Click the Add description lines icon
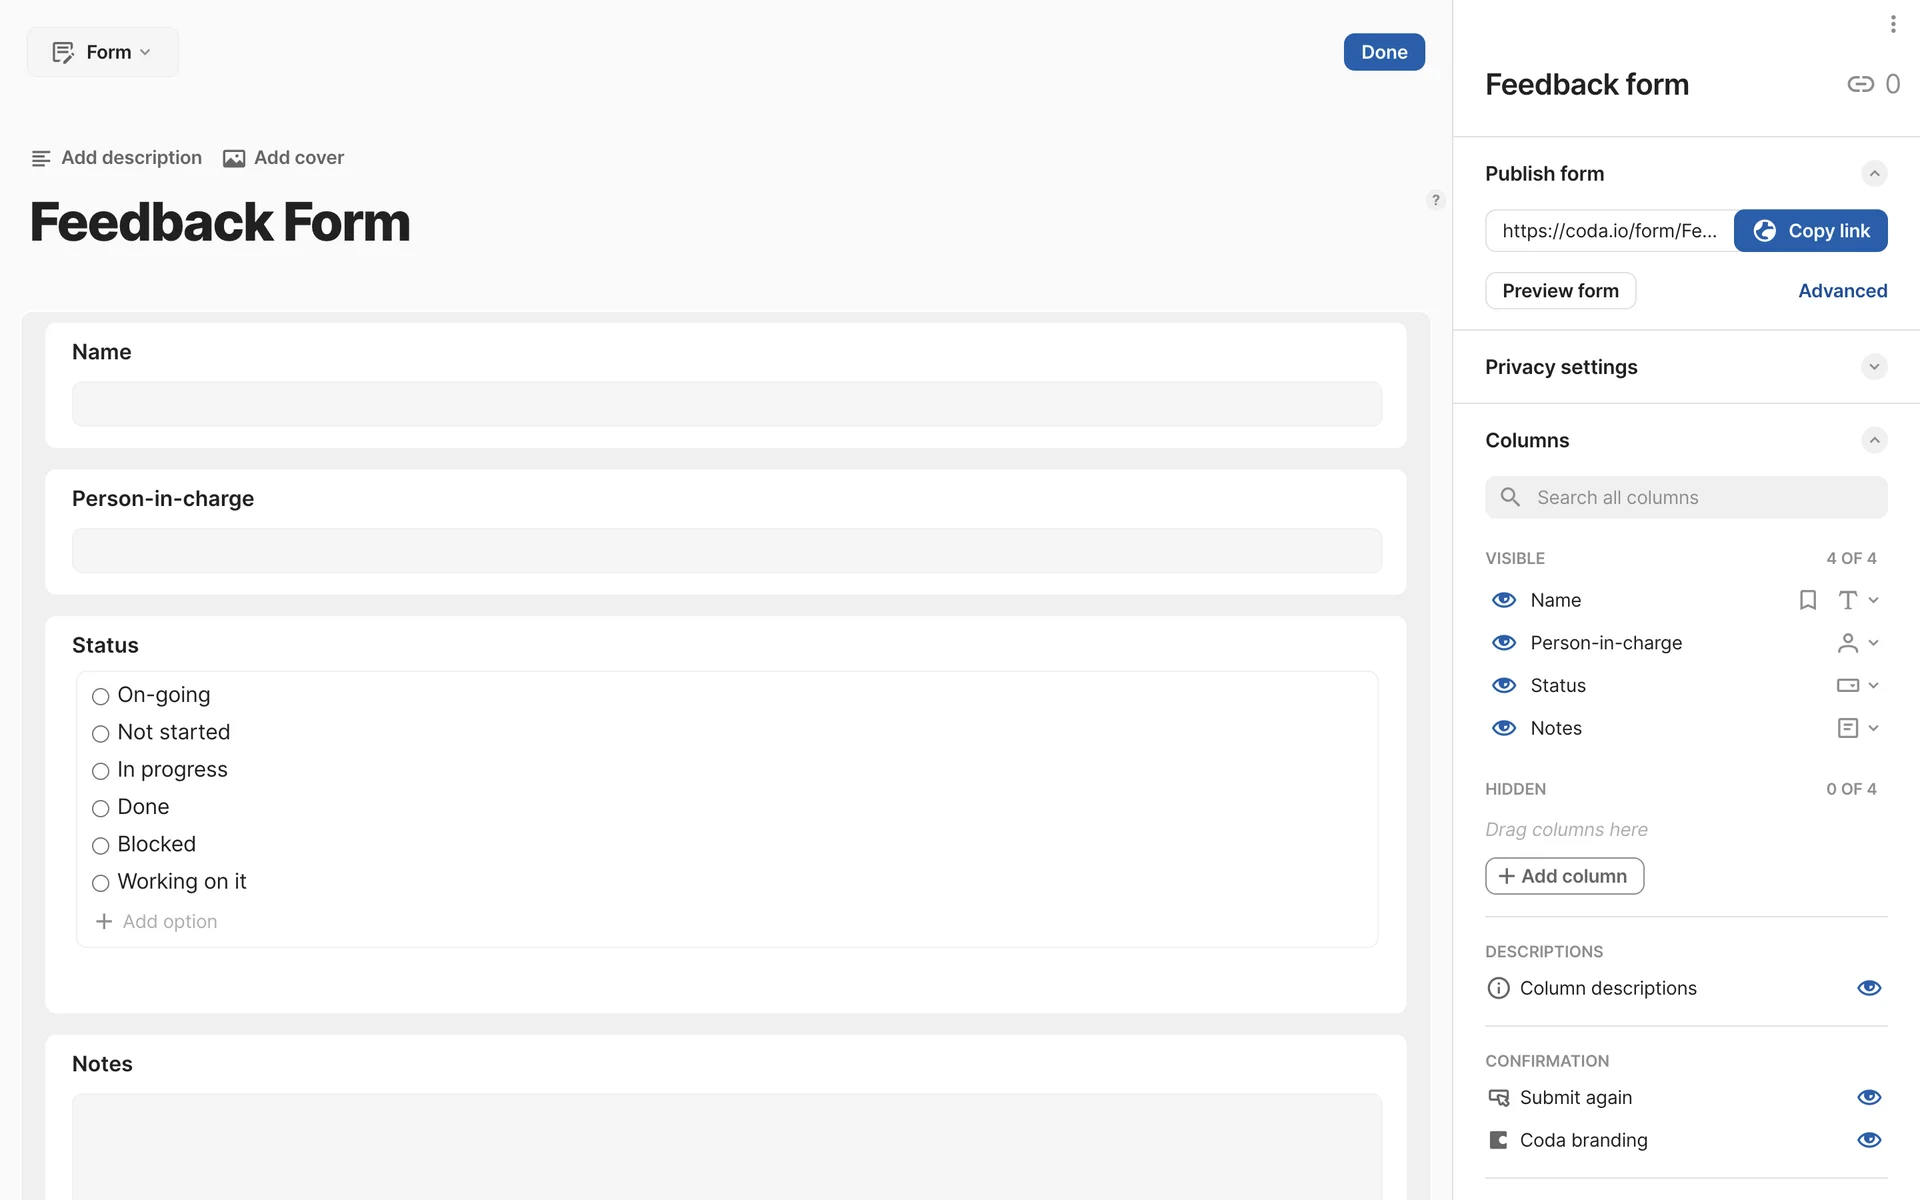The width and height of the screenshot is (1920, 1200). [41, 158]
